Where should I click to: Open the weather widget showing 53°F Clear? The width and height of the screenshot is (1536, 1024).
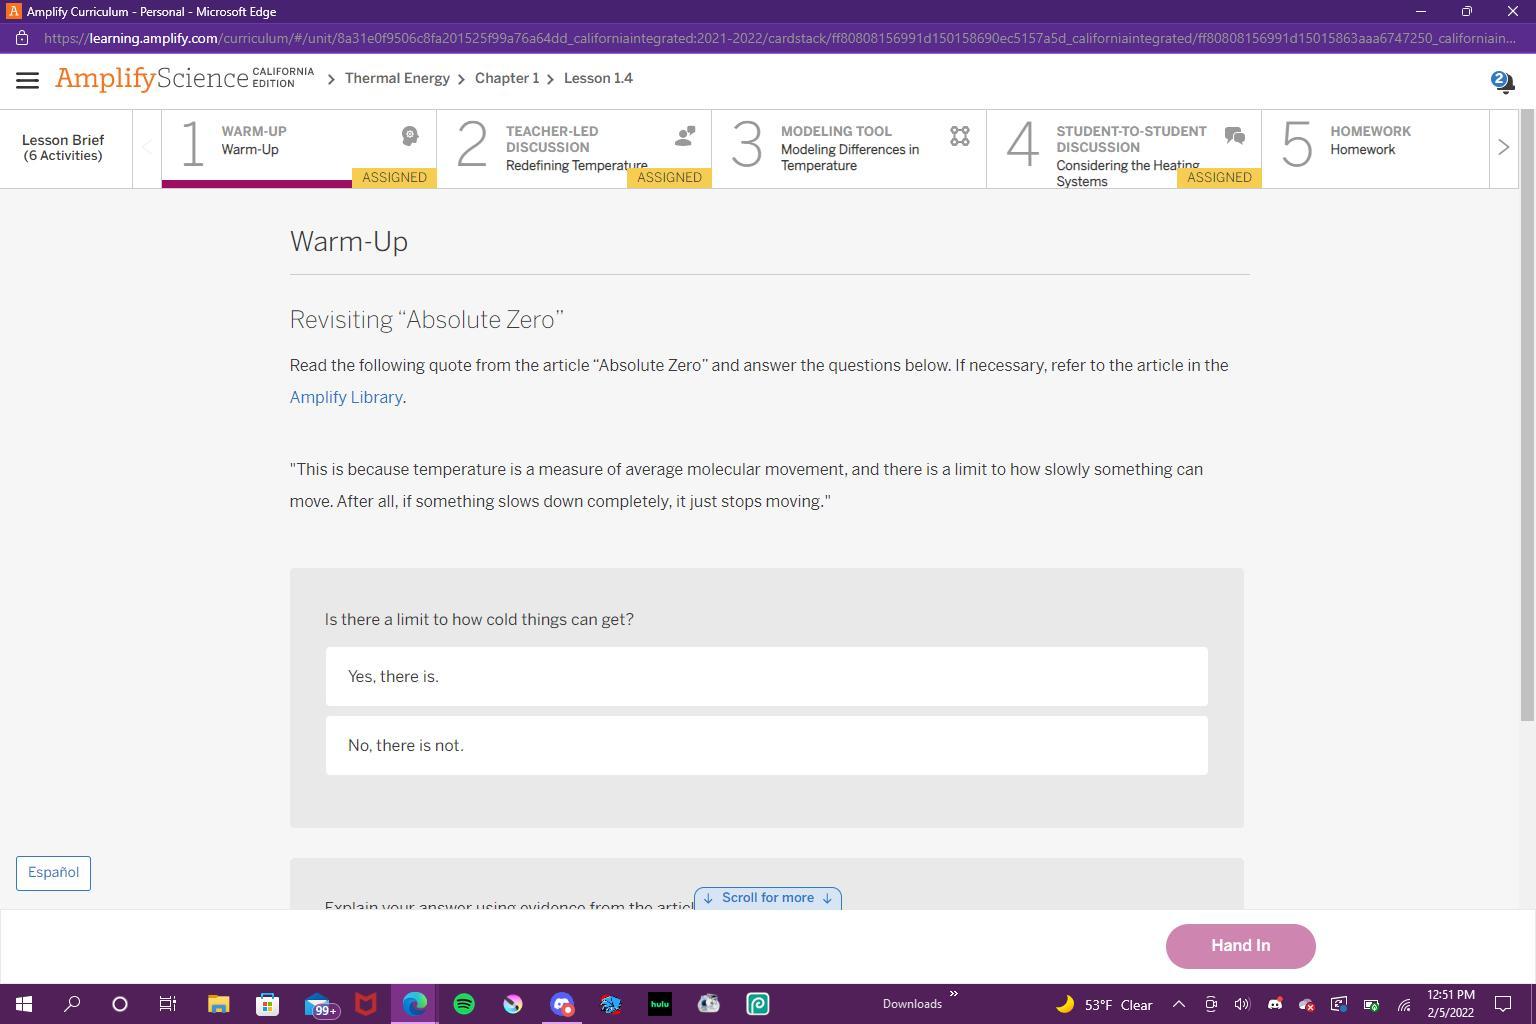click(x=1104, y=1004)
